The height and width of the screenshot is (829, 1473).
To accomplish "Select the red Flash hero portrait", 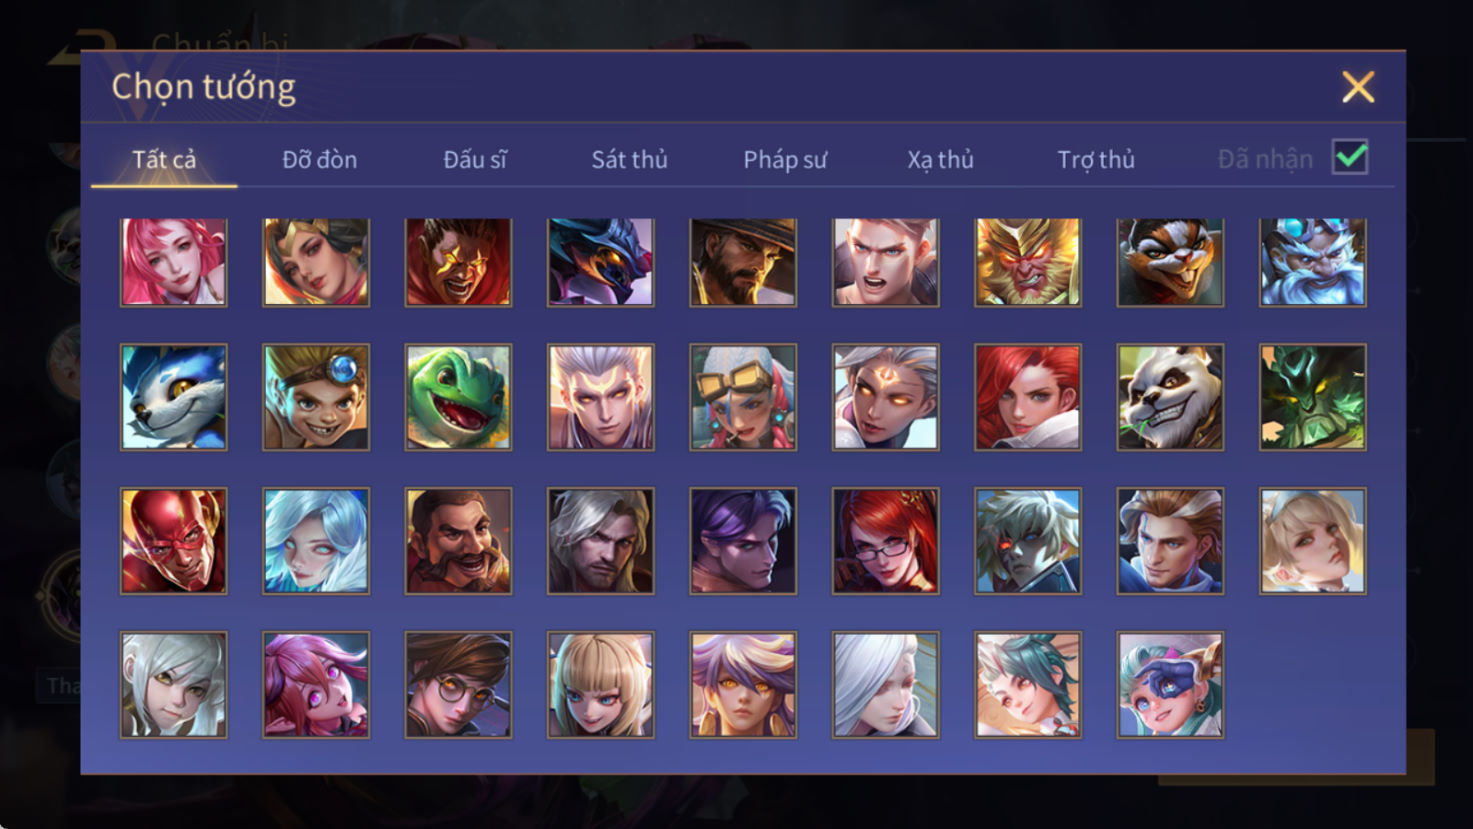I will 174,541.
